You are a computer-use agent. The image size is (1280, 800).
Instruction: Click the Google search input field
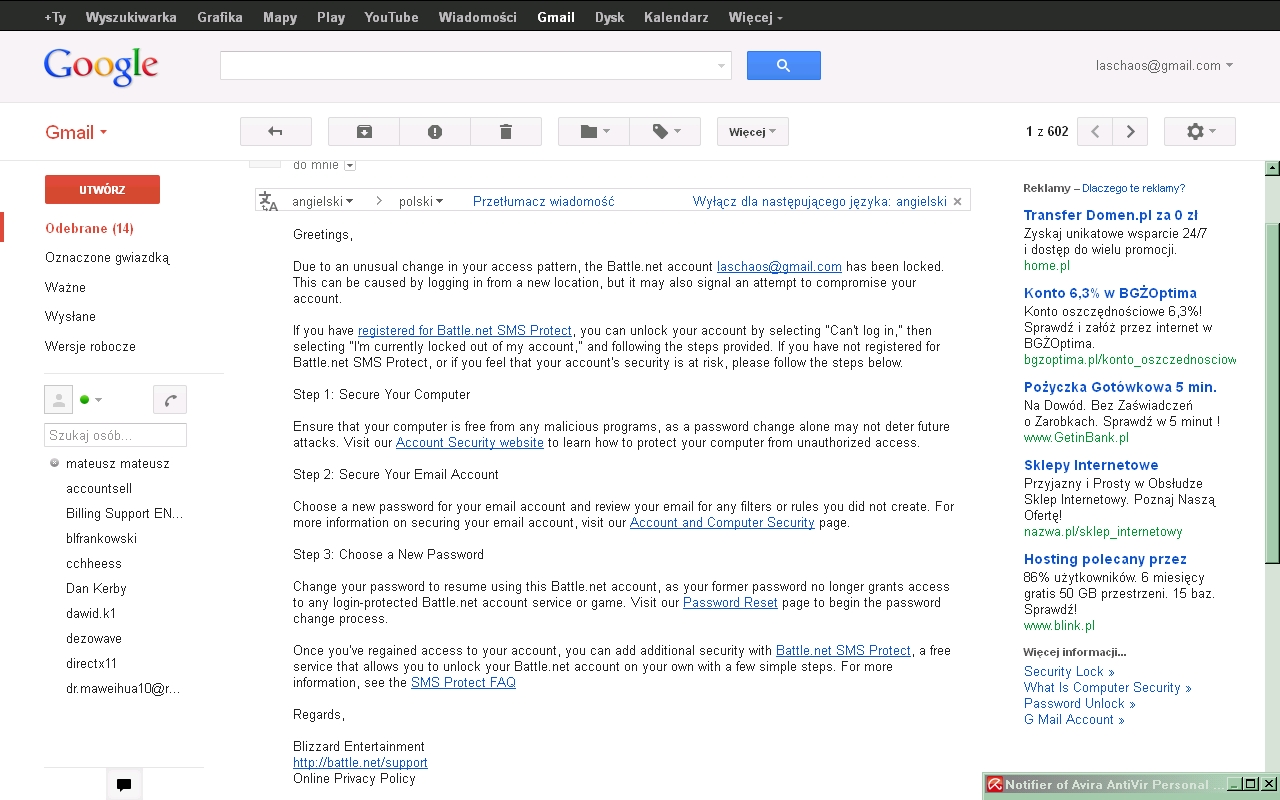pyautogui.click(x=467, y=66)
